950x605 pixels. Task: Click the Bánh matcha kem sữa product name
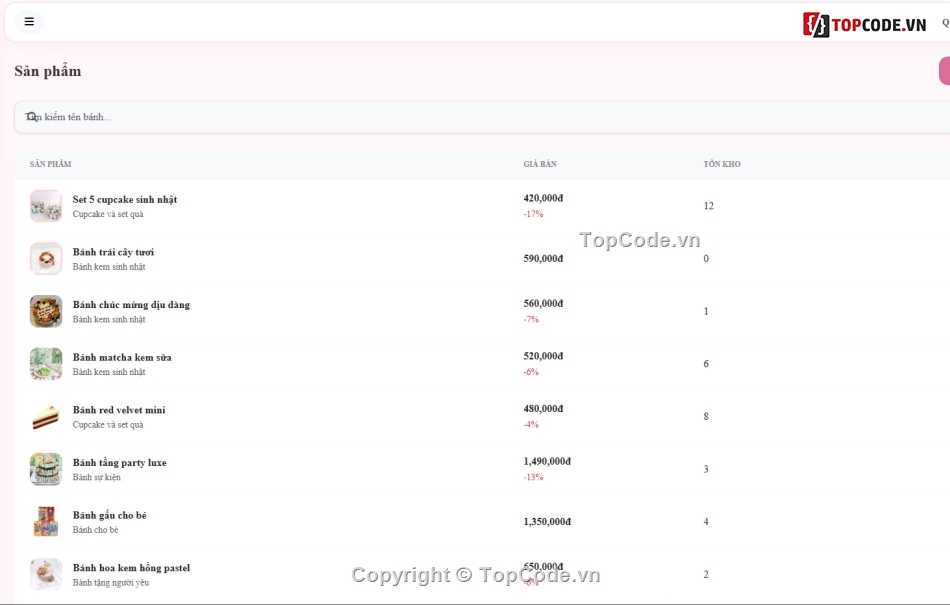click(x=122, y=357)
